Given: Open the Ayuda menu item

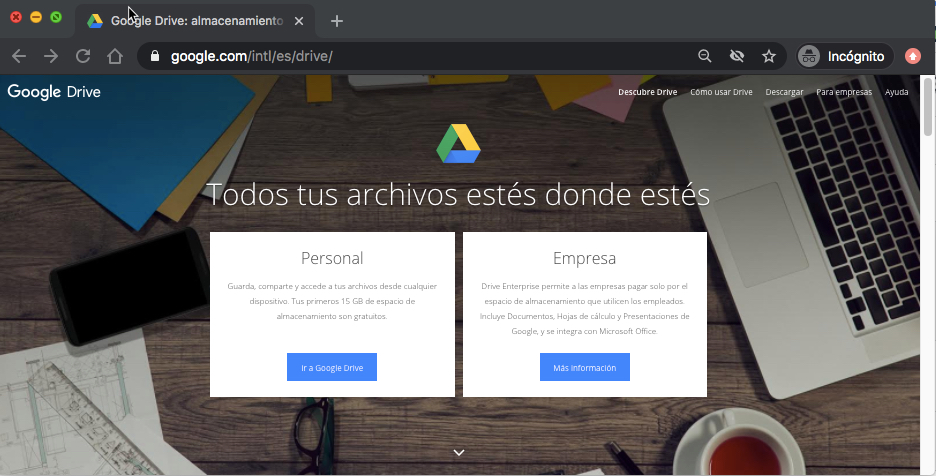Looking at the screenshot, I should click(897, 92).
